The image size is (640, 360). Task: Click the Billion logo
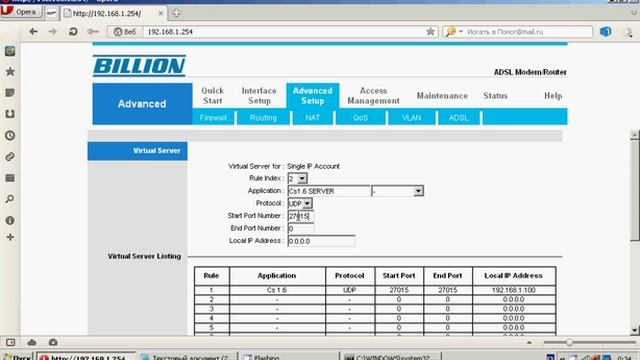[x=139, y=66]
